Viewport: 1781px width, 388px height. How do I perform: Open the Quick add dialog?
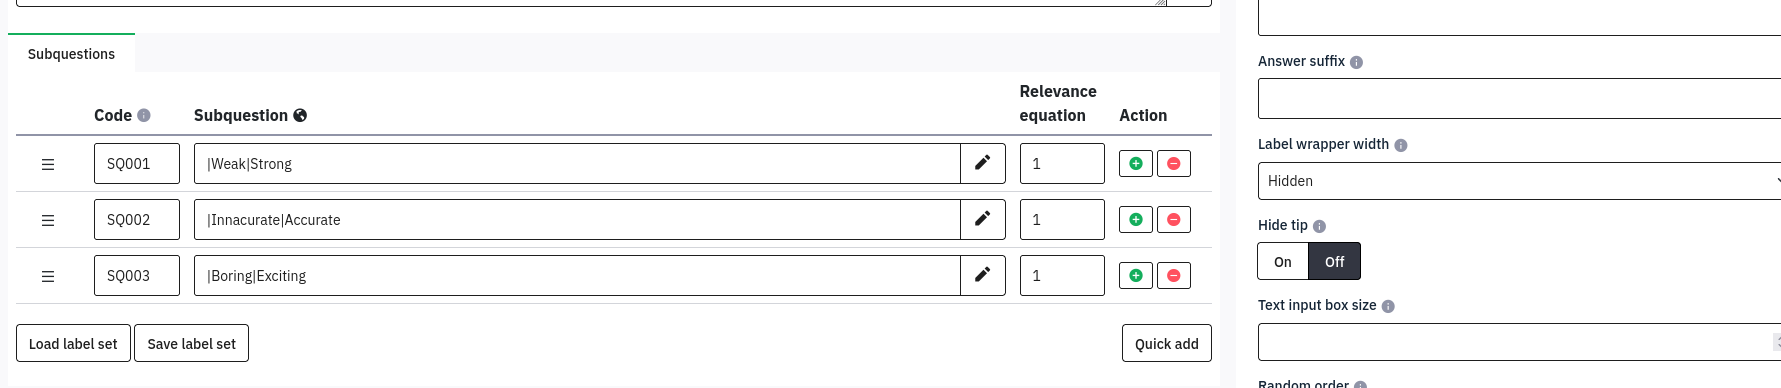point(1166,343)
